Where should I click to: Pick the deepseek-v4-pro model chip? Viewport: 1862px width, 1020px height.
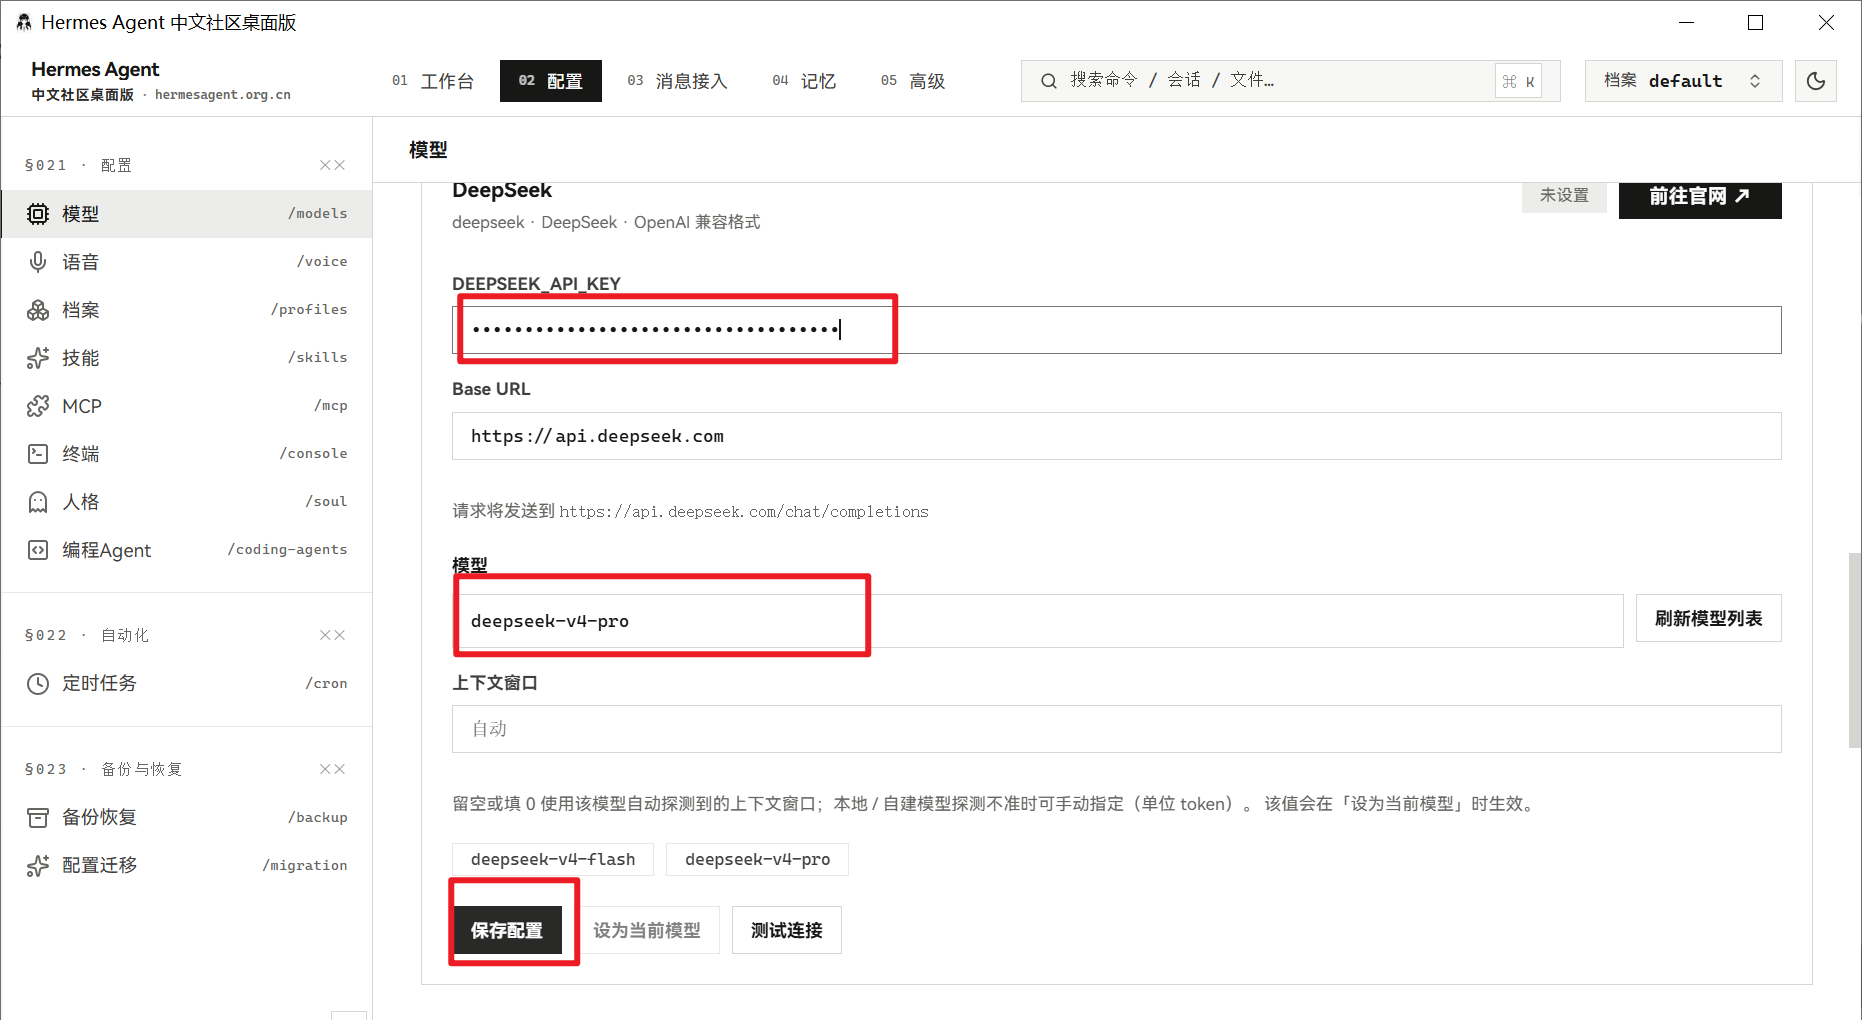757,860
